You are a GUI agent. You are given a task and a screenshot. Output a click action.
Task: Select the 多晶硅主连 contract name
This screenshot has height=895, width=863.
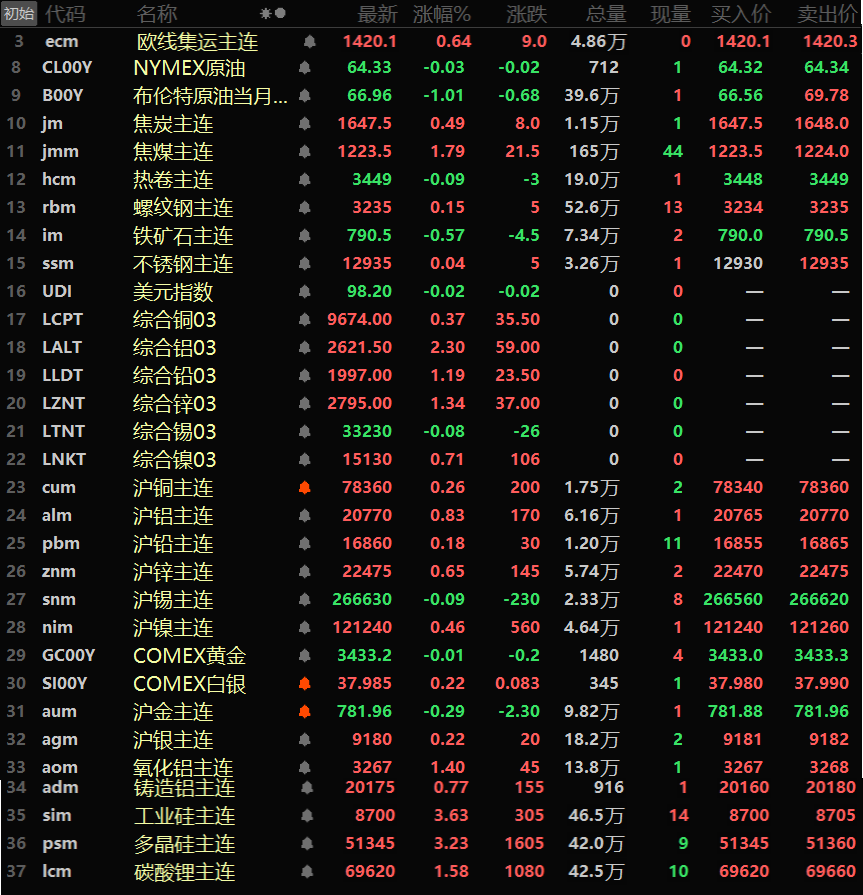point(184,844)
